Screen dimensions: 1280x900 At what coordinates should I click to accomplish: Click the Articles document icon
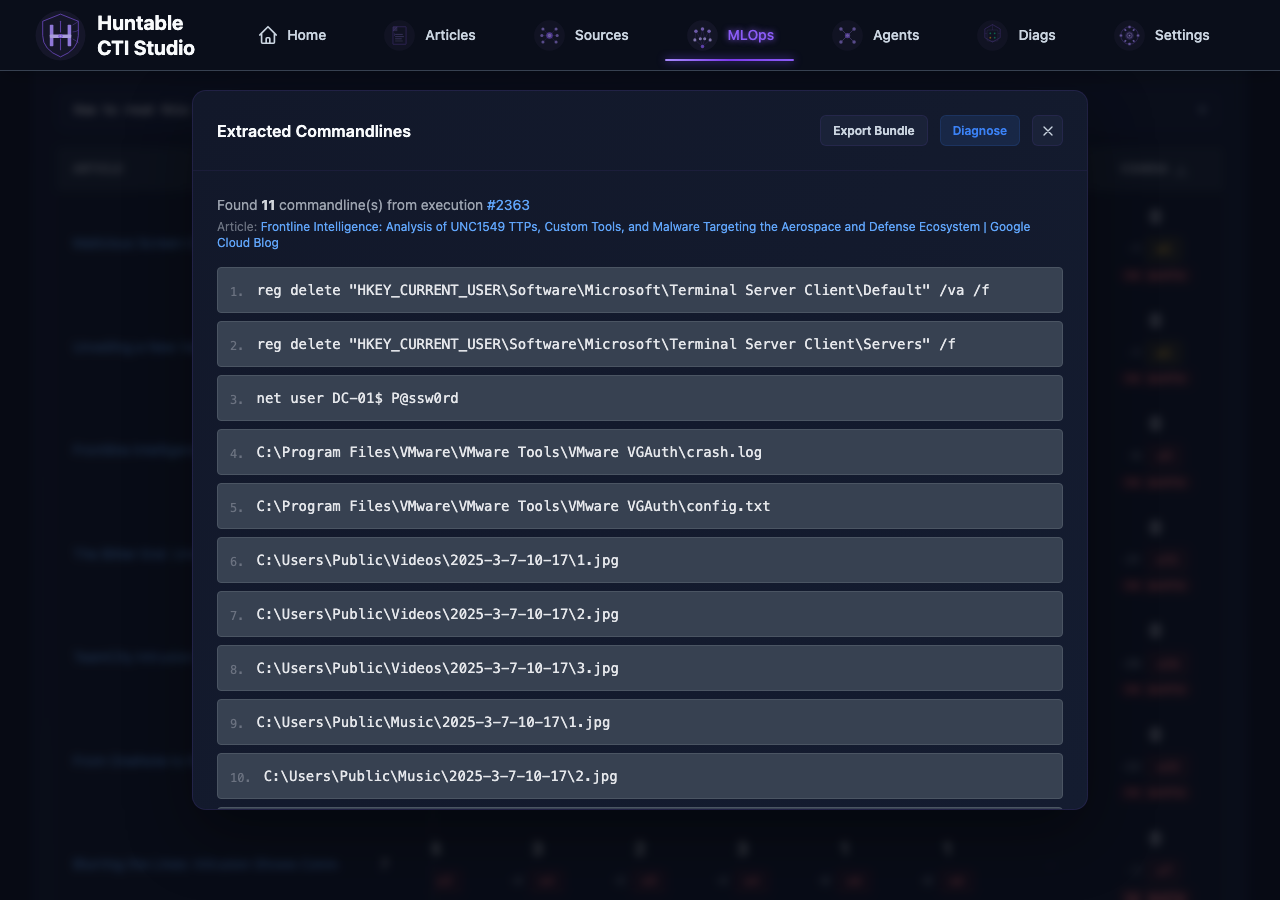click(x=399, y=35)
